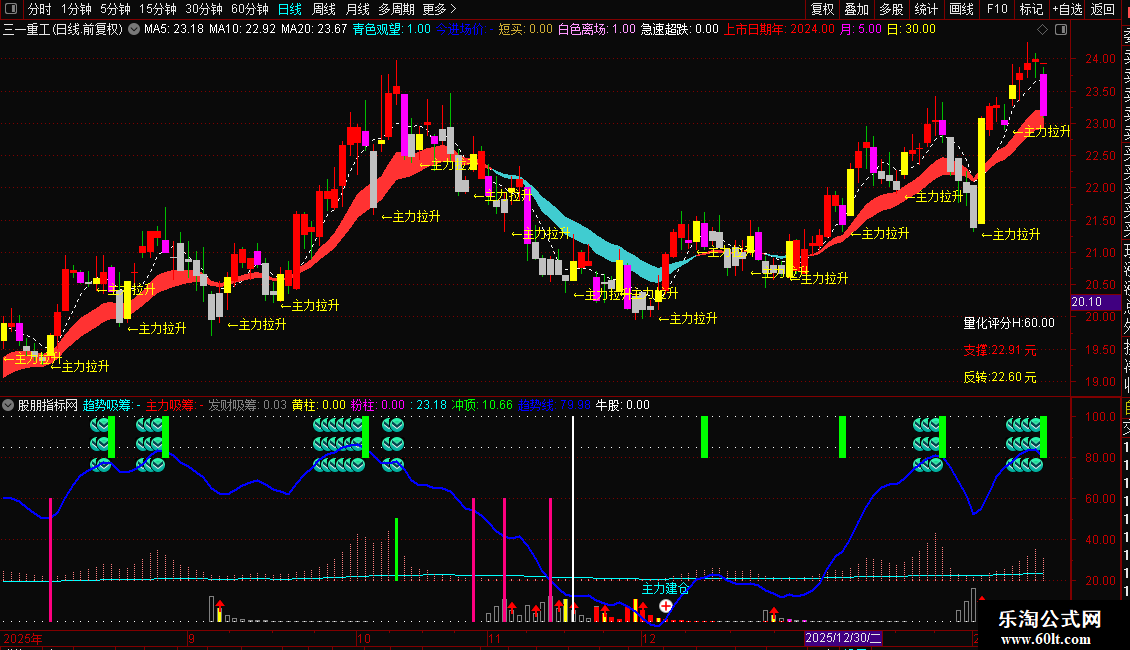Click month 10 on the time axis
Viewport: 1130px width, 650px height.
pos(363,638)
